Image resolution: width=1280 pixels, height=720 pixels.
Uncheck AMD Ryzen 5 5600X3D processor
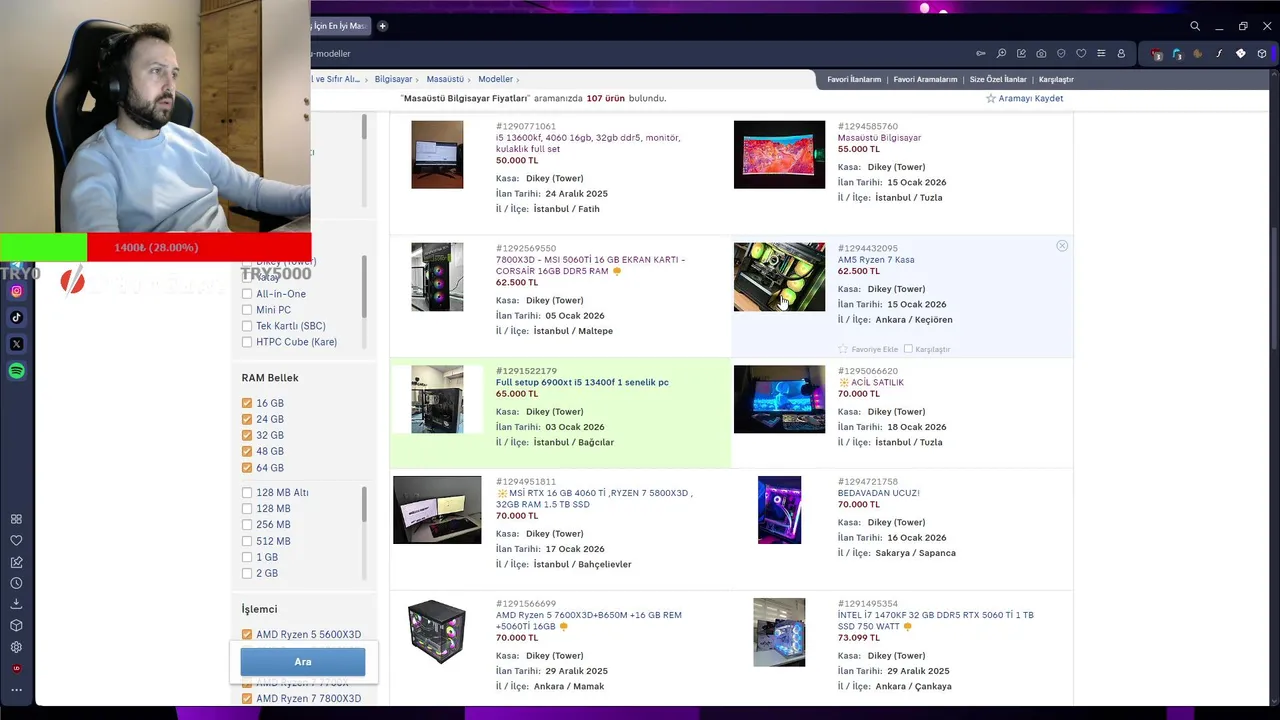247,634
